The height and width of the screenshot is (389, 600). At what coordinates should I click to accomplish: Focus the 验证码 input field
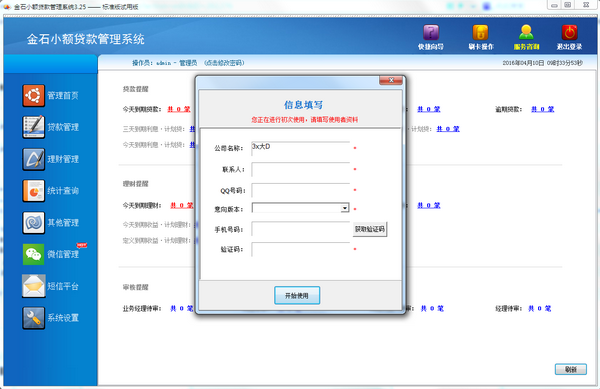pyautogui.click(x=300, y=249)
